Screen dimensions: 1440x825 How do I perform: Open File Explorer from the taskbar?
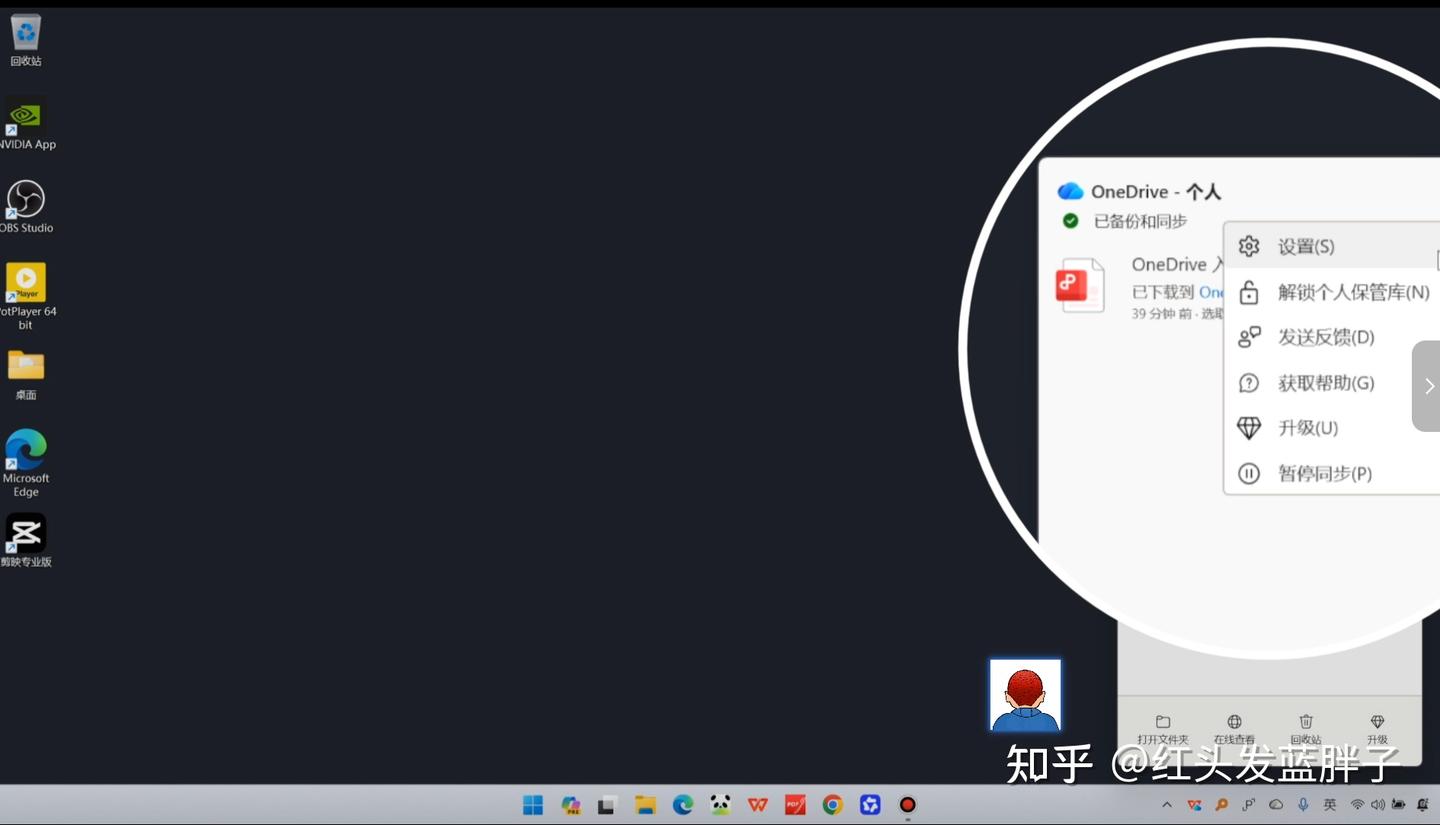coord(645,805)
